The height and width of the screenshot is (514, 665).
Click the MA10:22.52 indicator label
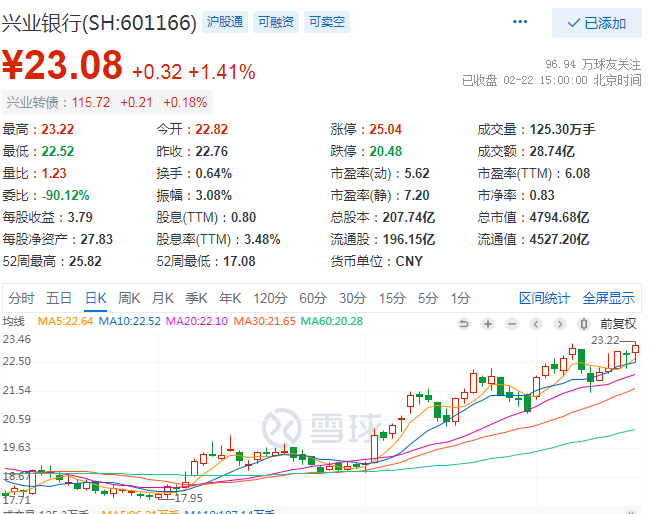pyautogui.click(x=130, y=321)
